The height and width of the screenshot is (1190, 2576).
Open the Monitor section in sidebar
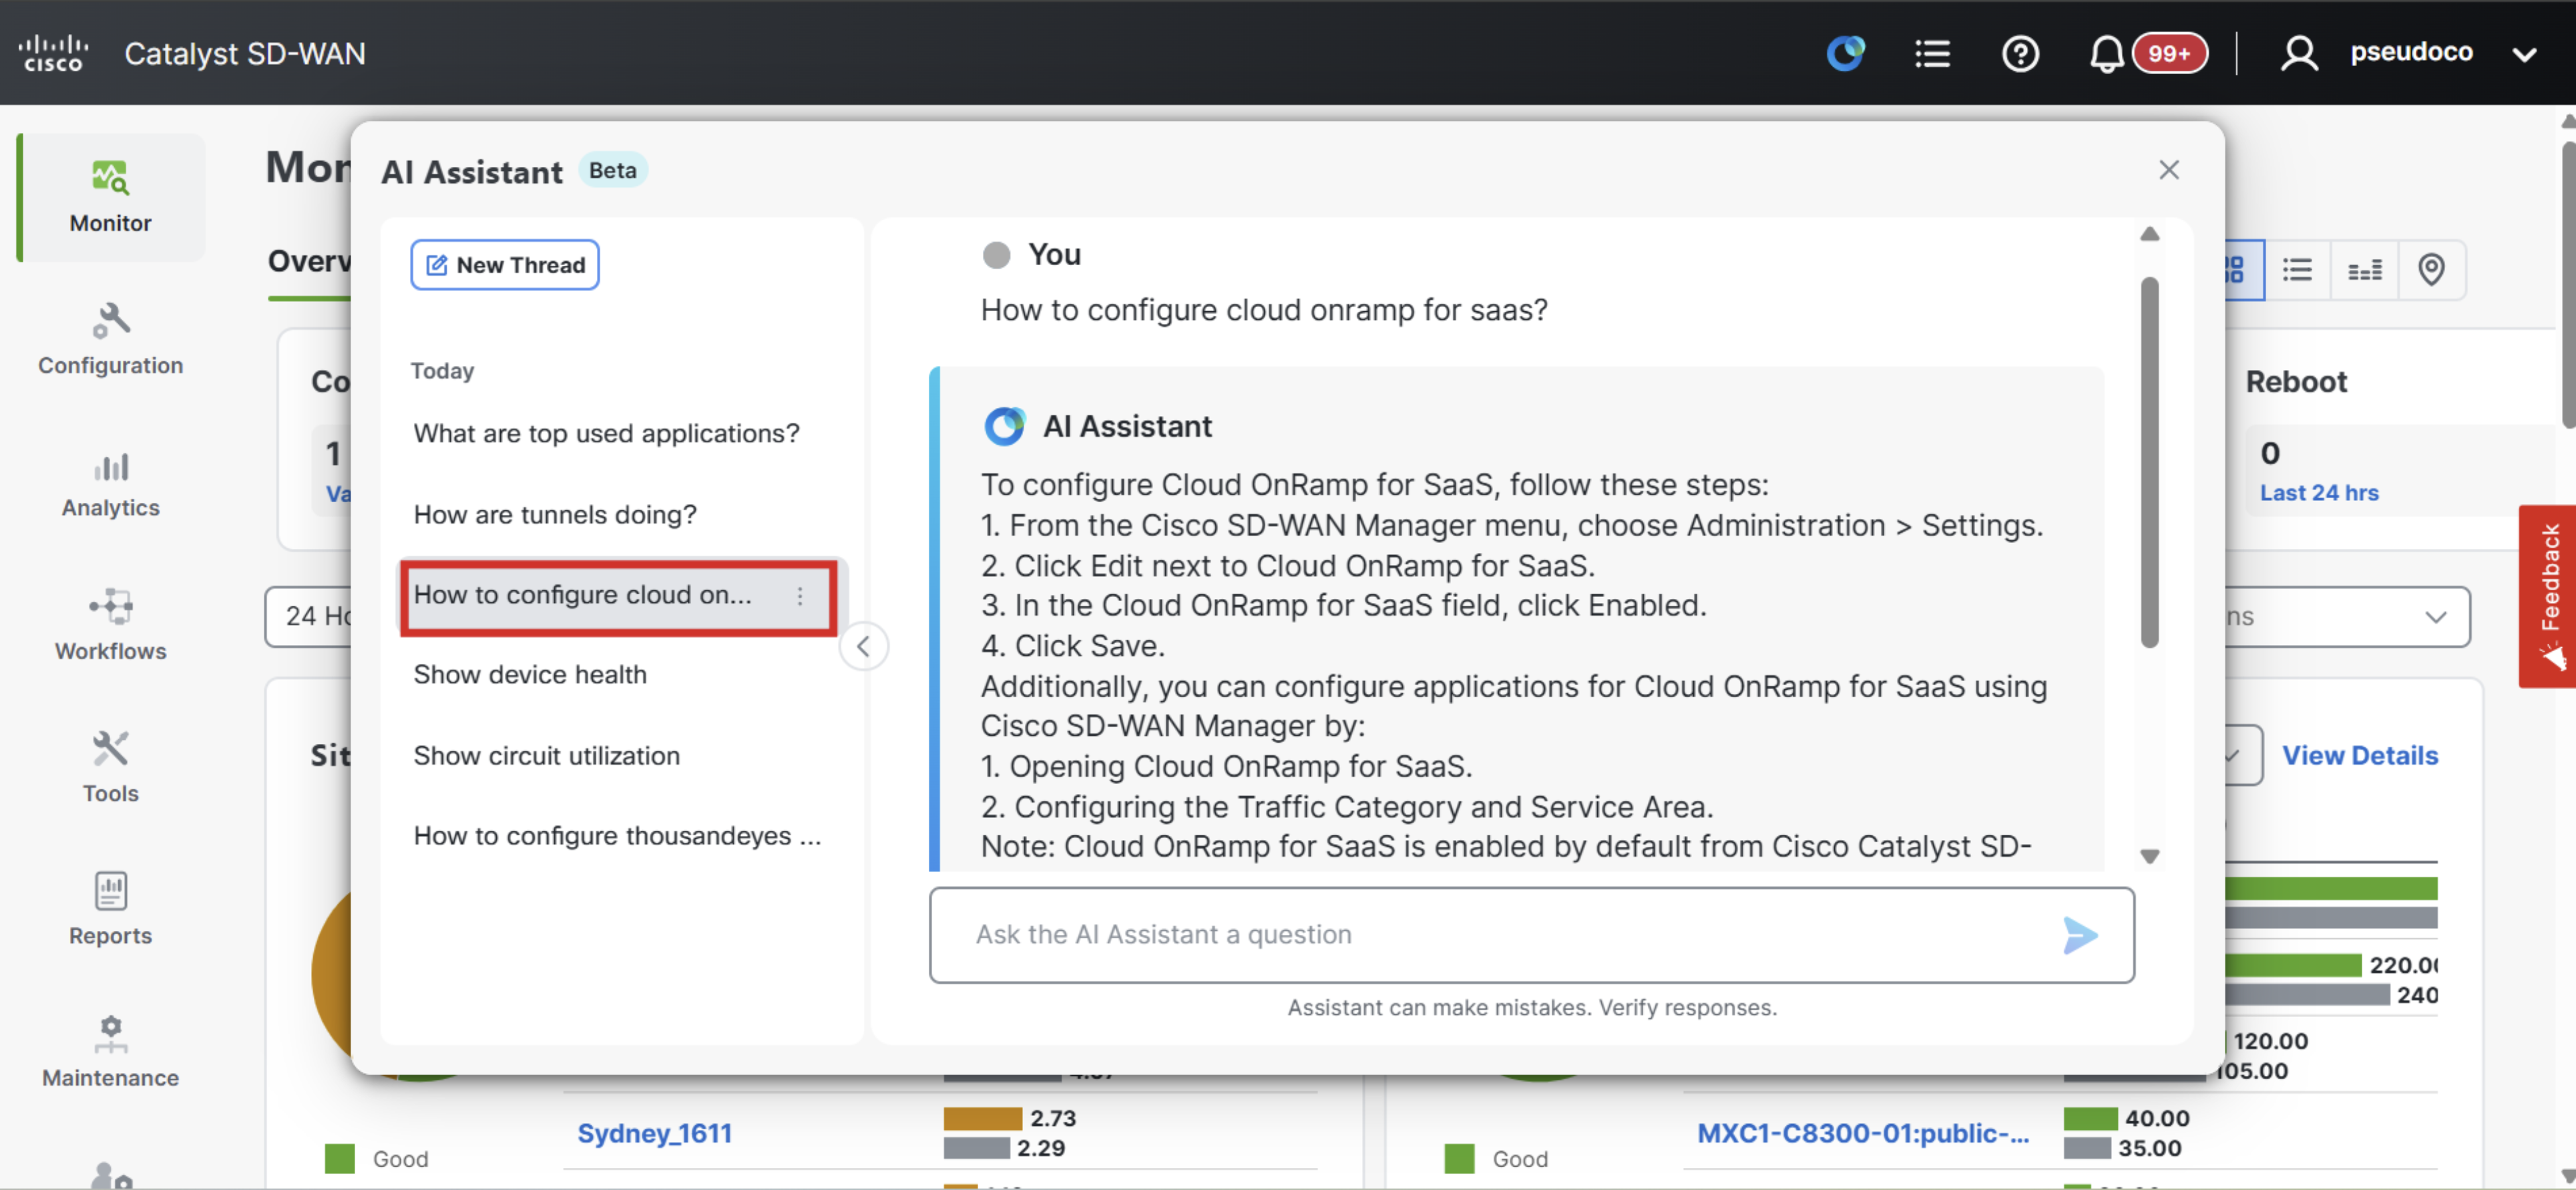tap(110, 197)
